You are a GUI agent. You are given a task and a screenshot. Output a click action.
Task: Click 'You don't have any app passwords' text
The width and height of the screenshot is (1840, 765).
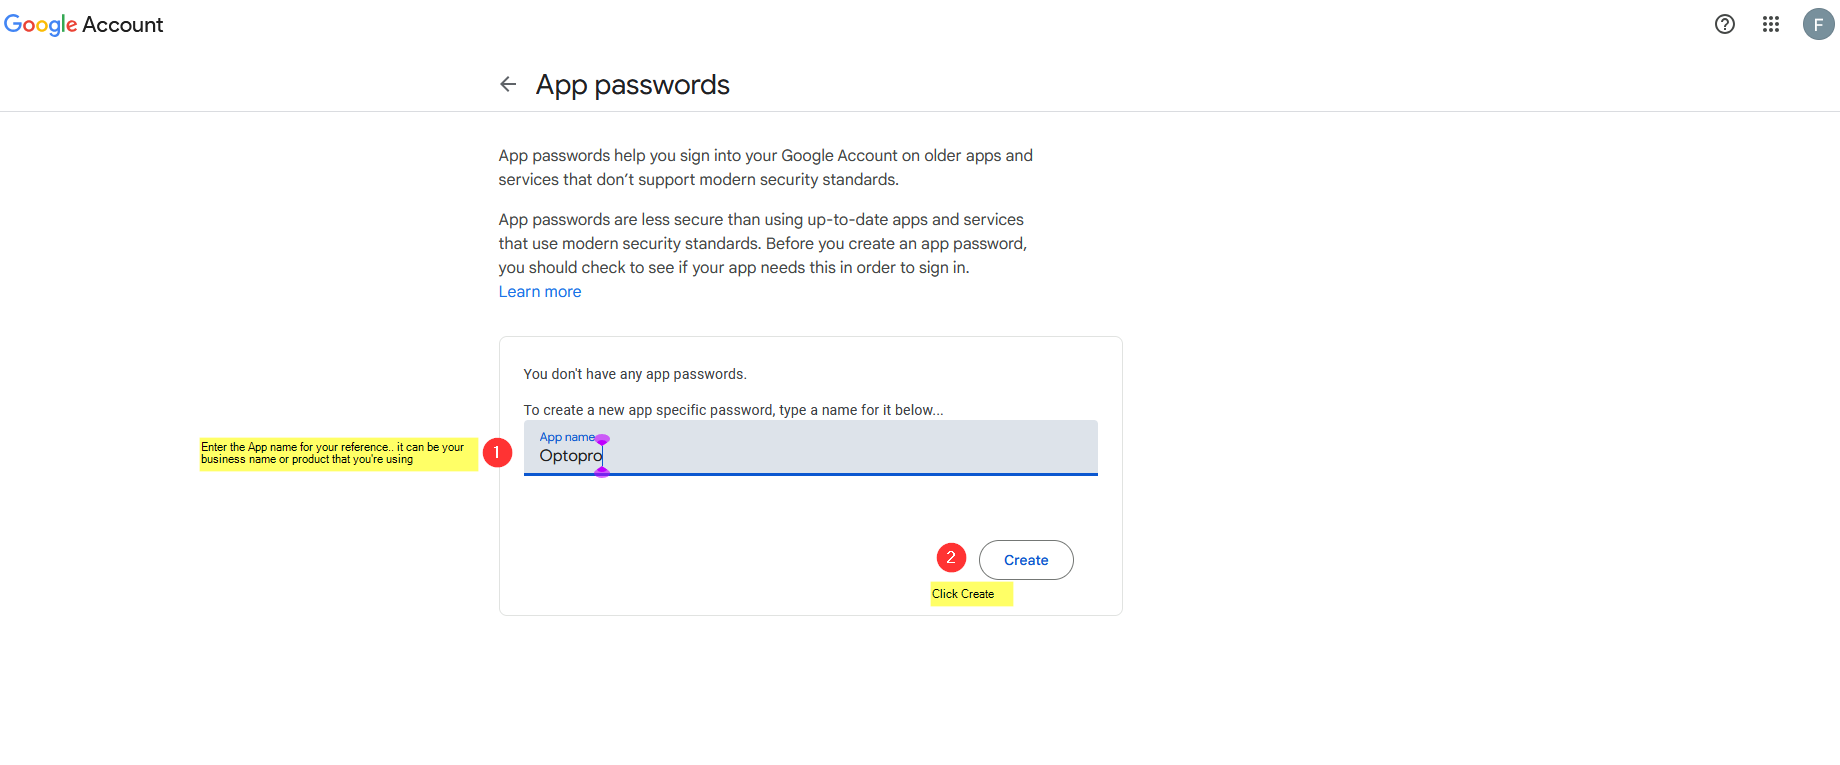tap(635, 374)
